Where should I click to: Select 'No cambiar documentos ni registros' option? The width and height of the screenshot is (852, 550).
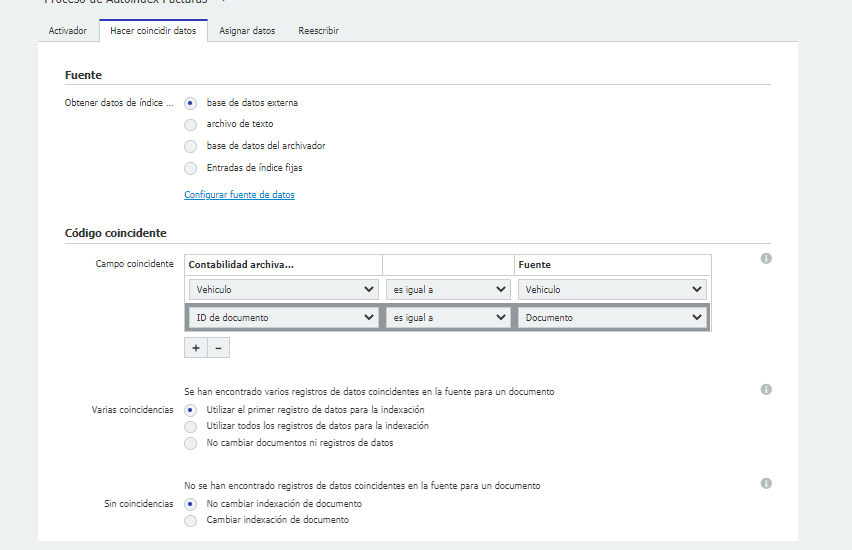[x=190, y=443]
